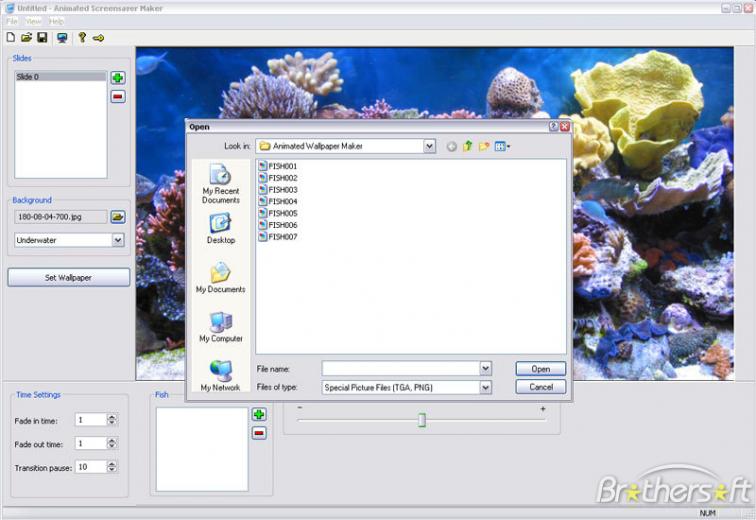The height and width of the screenshot is (520, 756).
Task: Click the Open folder toolbar icon
Action: click(x=27, y=37)
